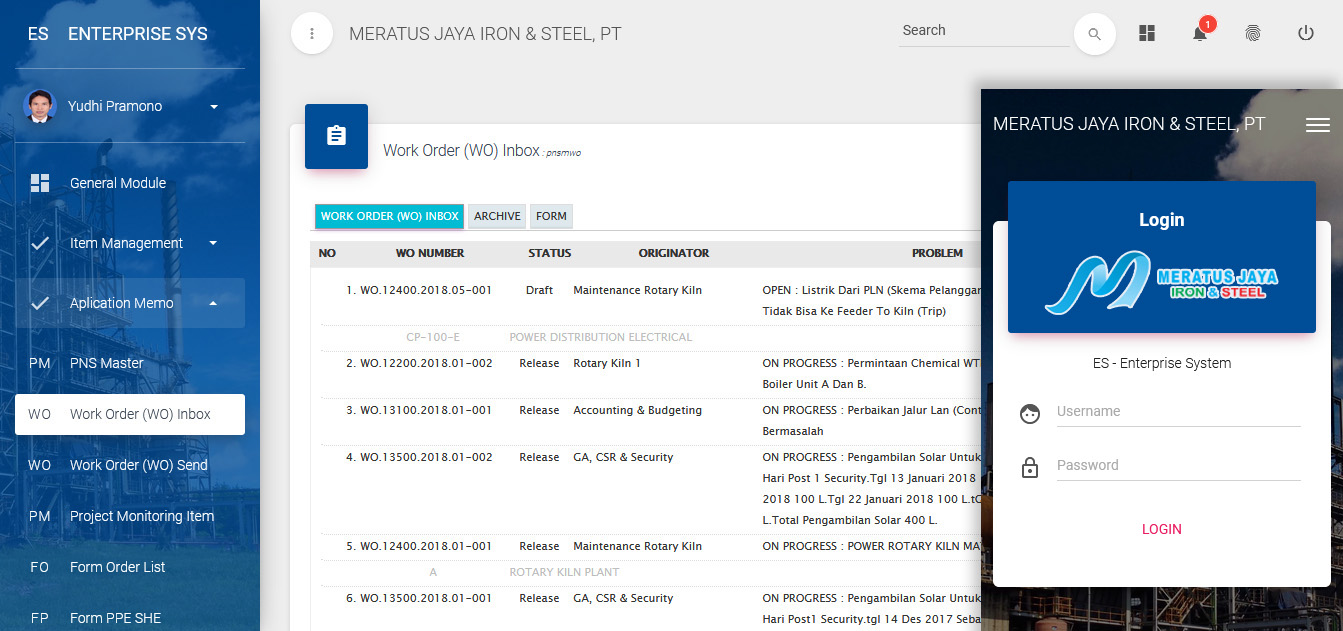The width and height of the screenshot is (1343, 631).
Task: Open the notifications bell icon
Action: click(x=1199, y=32)
